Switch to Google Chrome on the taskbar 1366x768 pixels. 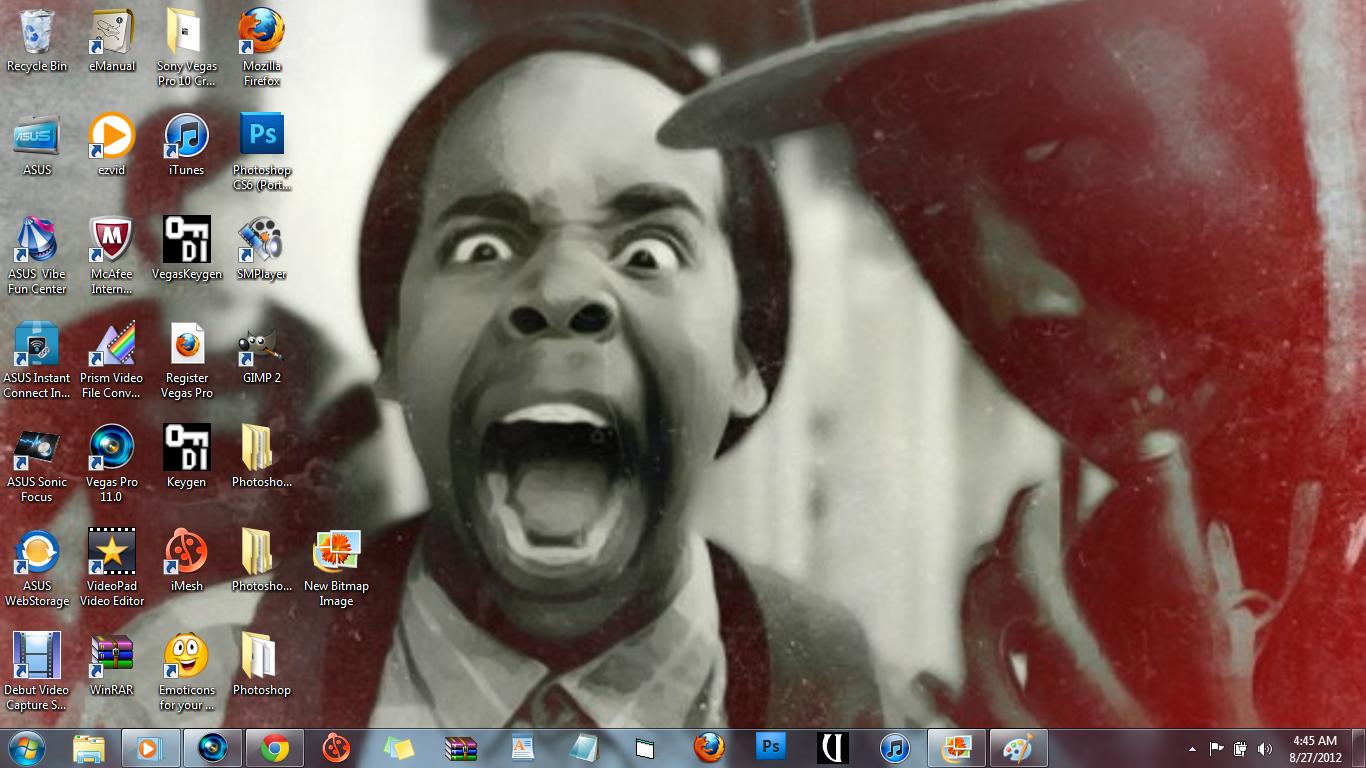(x=275, y=748)
